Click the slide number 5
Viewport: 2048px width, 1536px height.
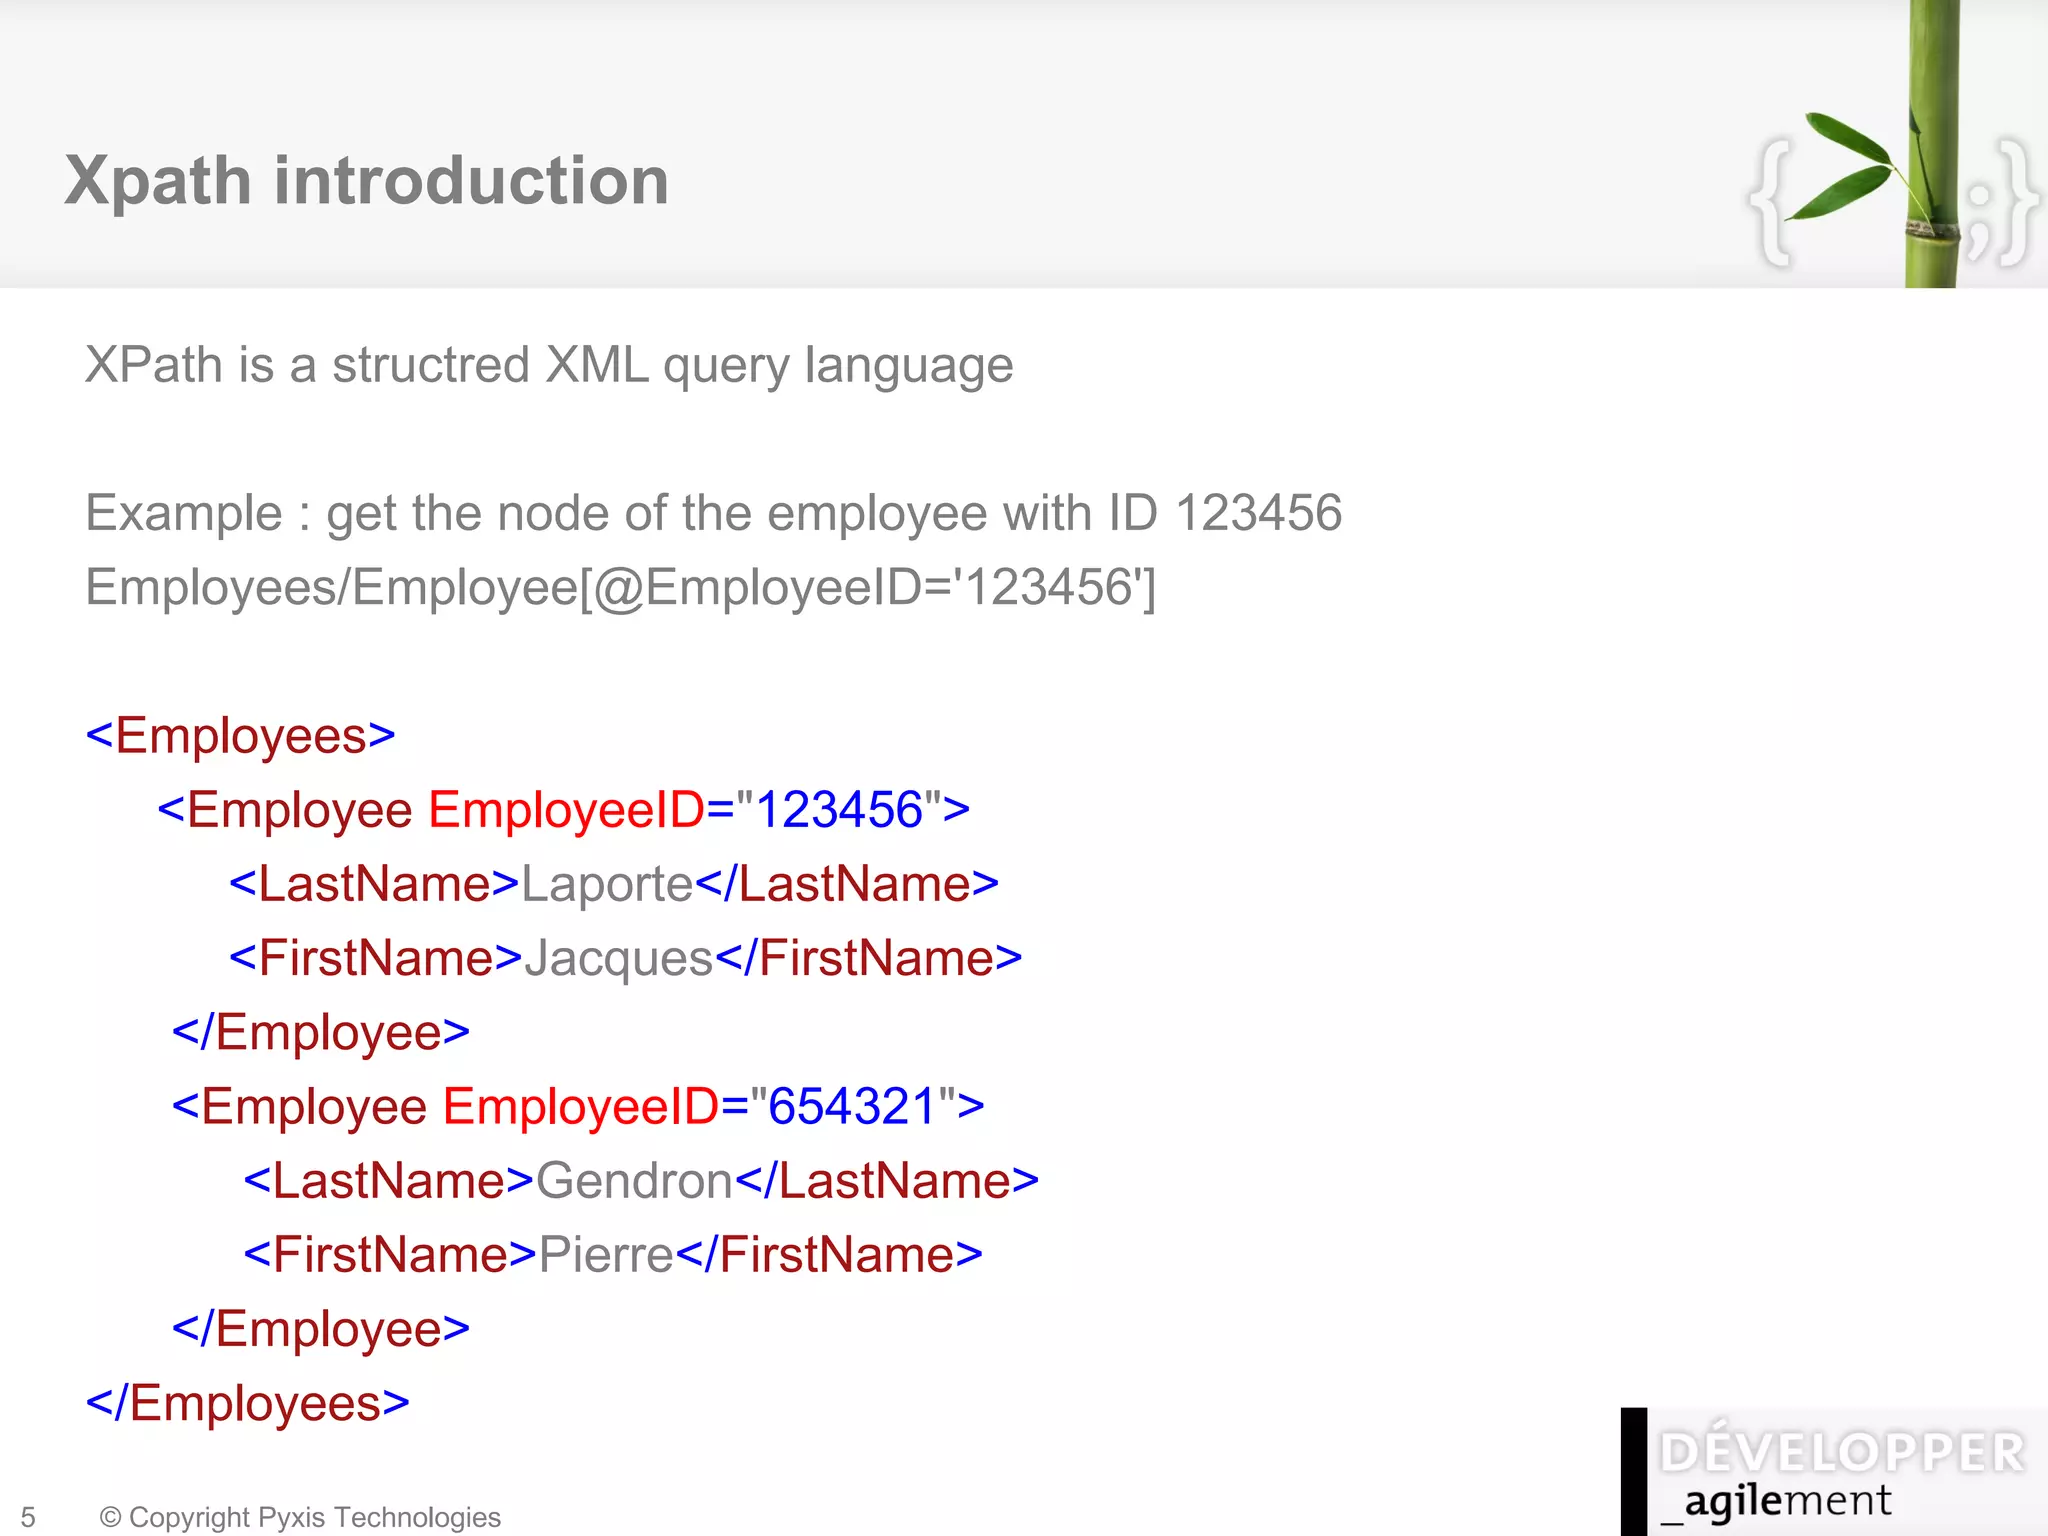click(x=28, y=1517)
